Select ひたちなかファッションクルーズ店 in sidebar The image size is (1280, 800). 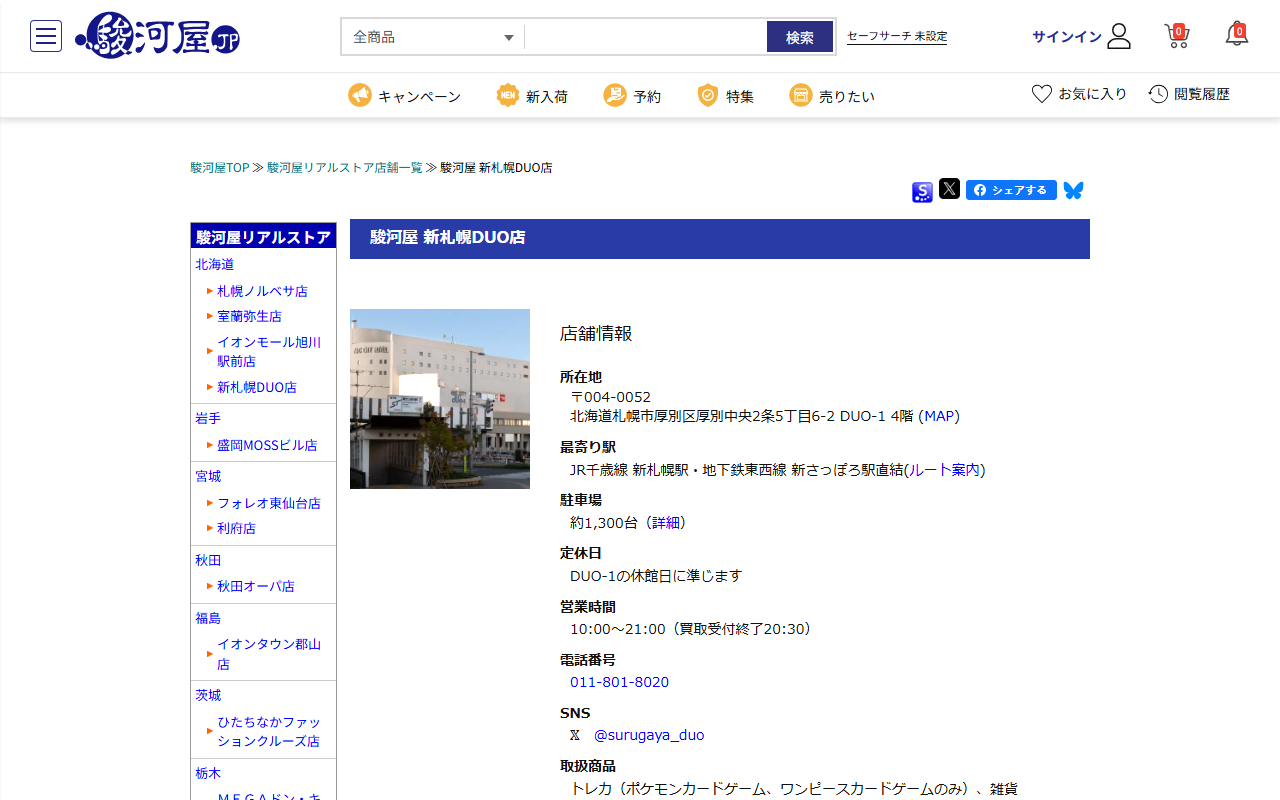tap(269, 731)
